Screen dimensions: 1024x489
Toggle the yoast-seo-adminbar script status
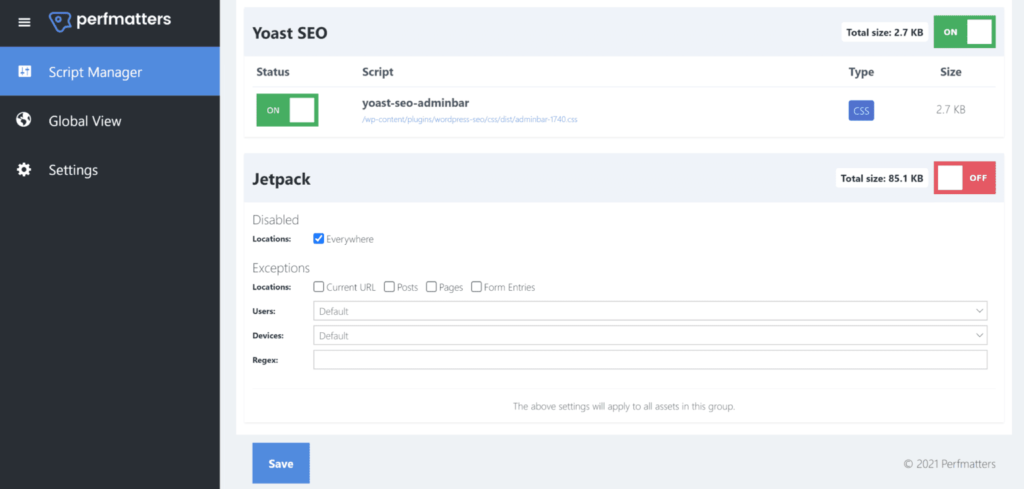coord(287,110)
